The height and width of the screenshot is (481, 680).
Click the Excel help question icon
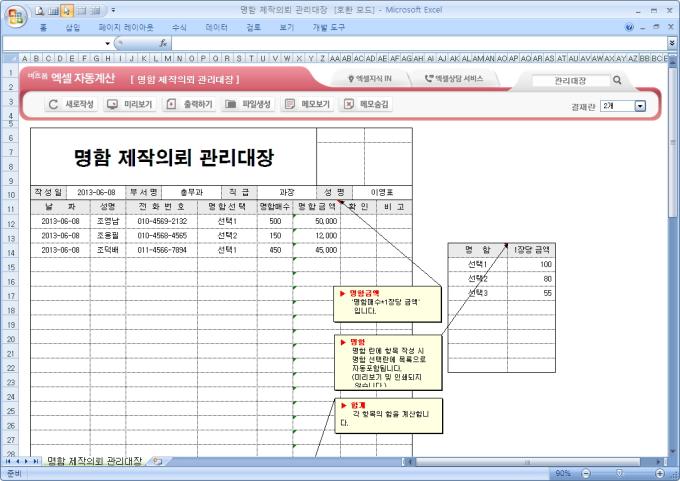629,27
